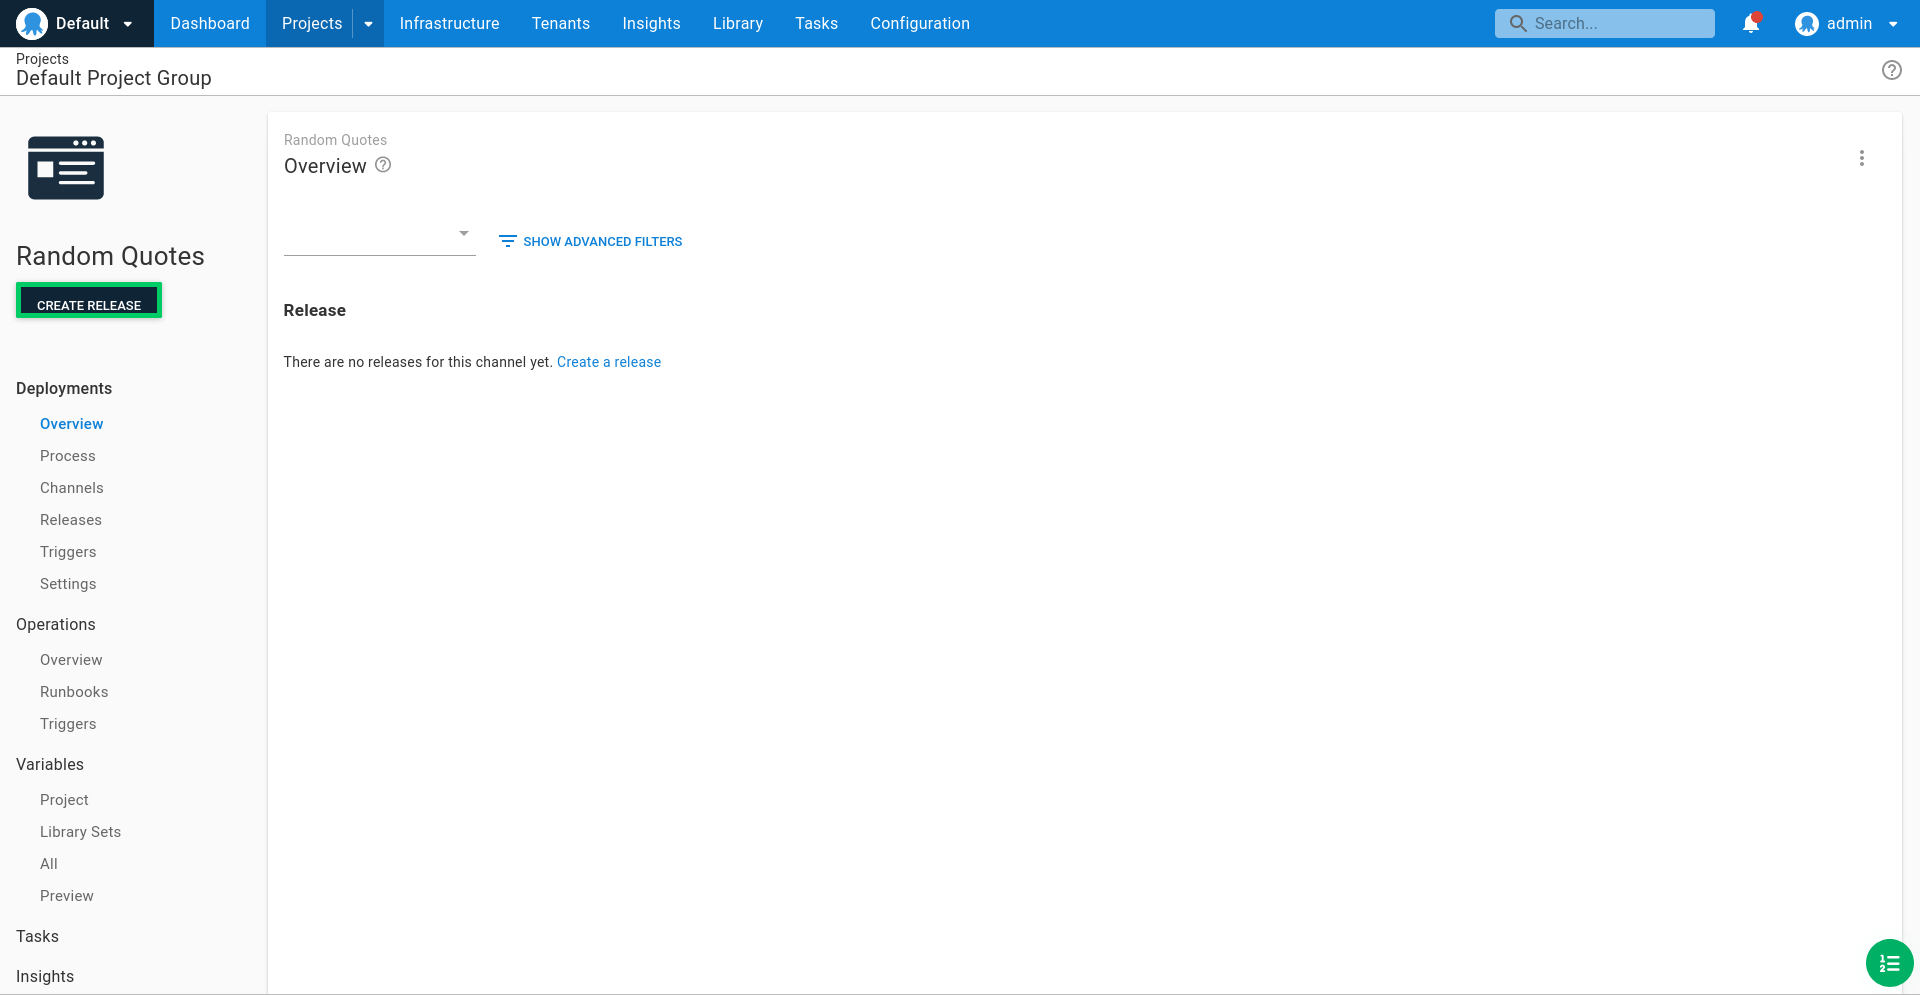
Task: Expand the admin user dropdown arrow
Action: tap(1893, 24)
